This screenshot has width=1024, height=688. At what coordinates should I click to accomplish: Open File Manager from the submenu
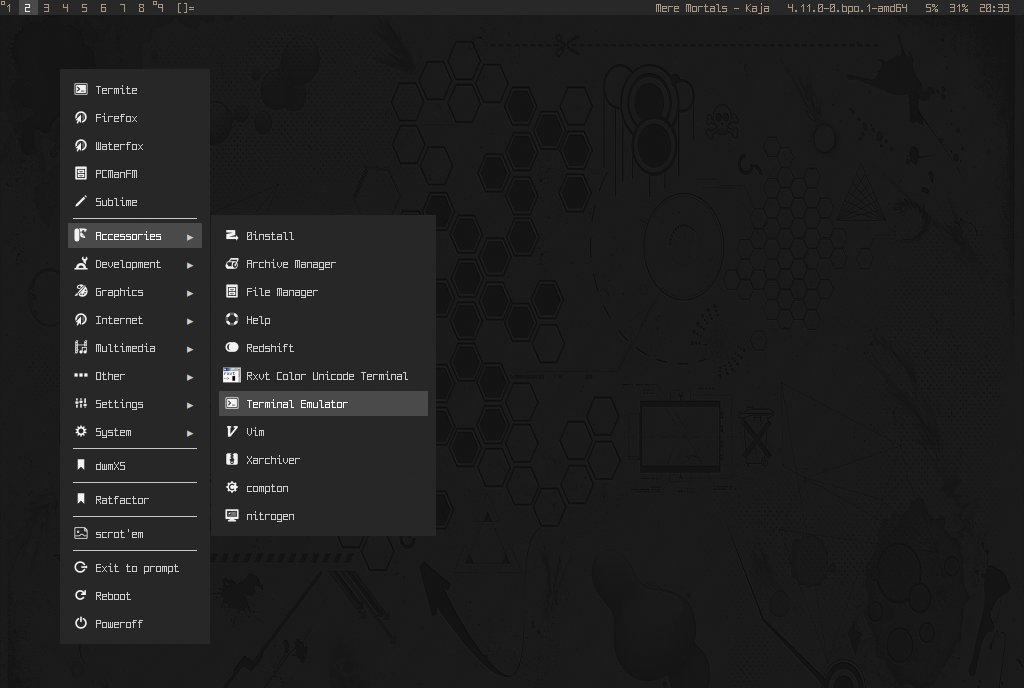point(323,292)
